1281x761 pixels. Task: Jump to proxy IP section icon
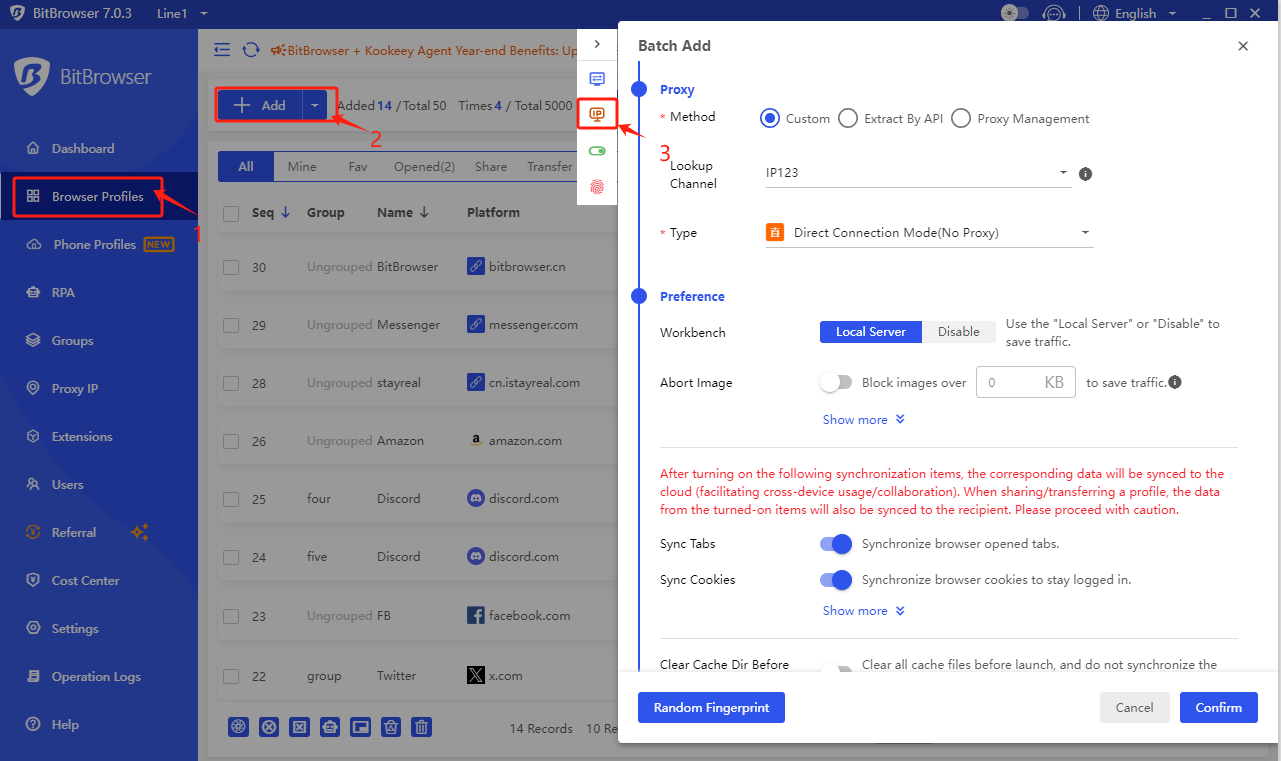tap(597, 114)
